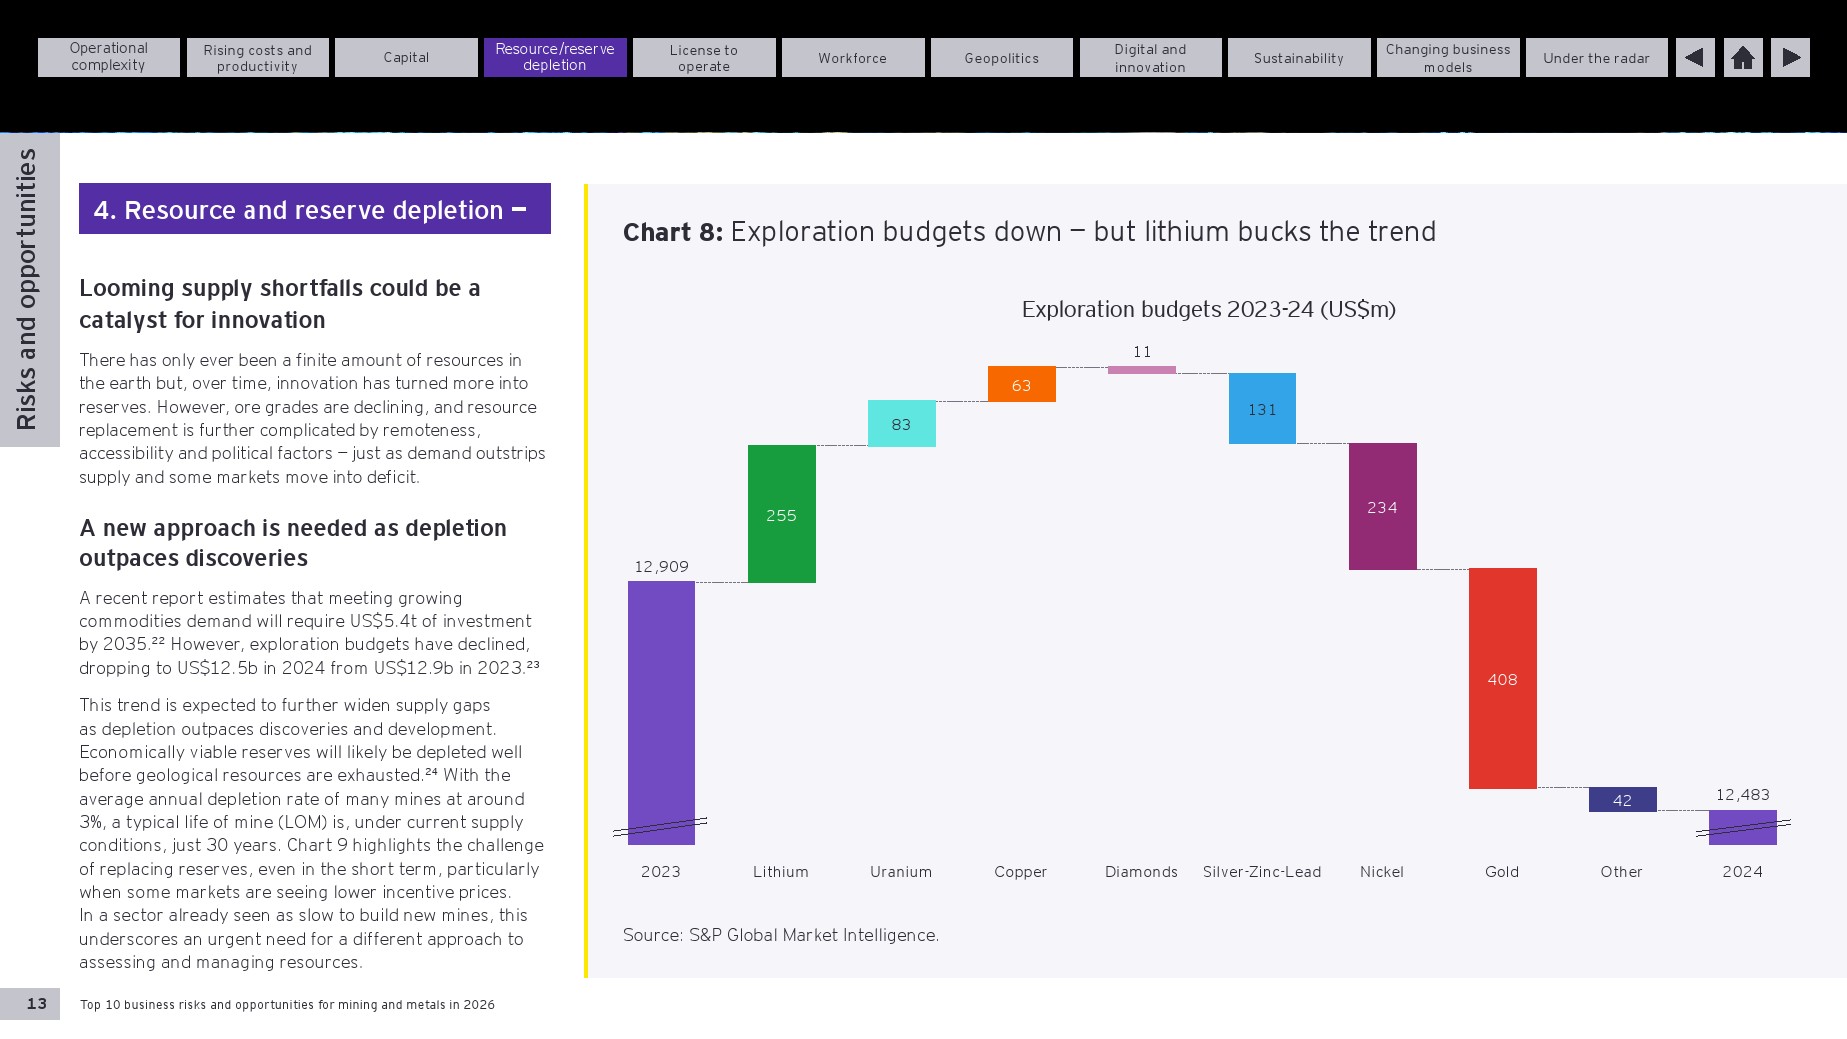This screenshot has width=1847, height=1039.
Task: Click the Silver-Zinc-Lead 131 blue bar
Action: click(x=1262, y=408)
